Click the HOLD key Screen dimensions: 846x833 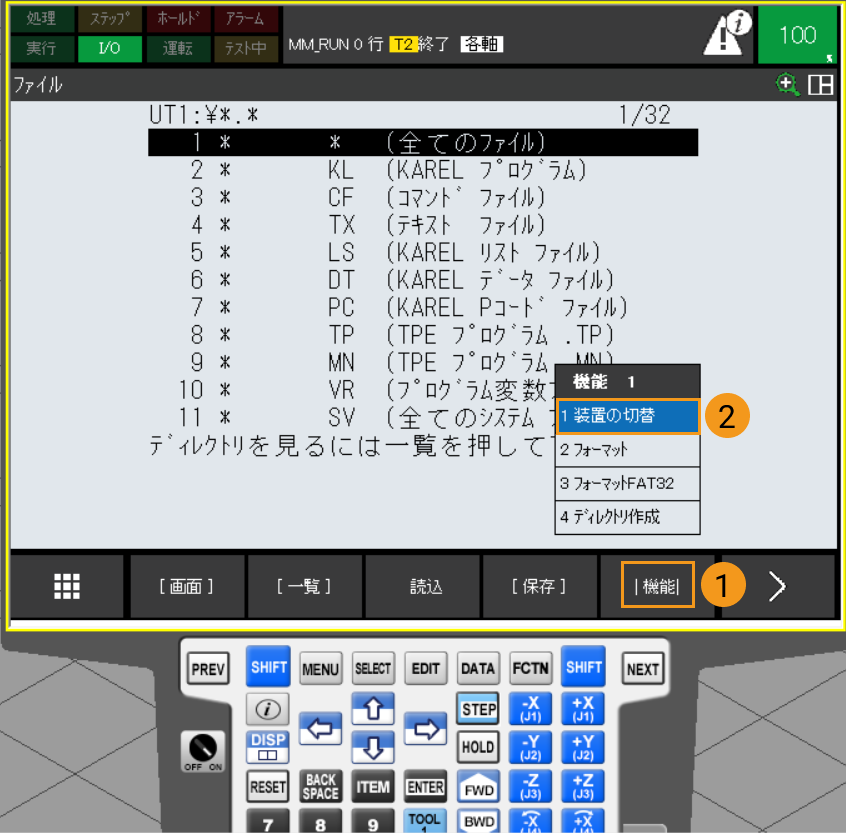[478, 747]
